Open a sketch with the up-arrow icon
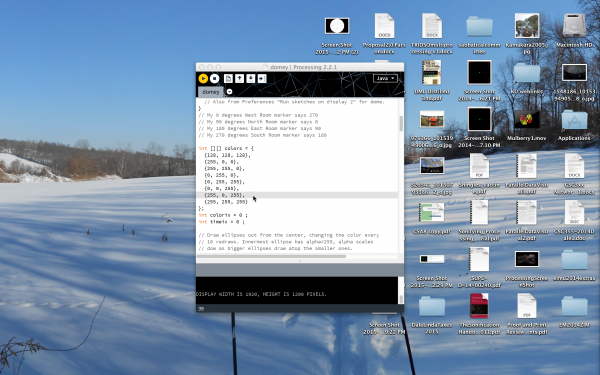 (239, 78)
